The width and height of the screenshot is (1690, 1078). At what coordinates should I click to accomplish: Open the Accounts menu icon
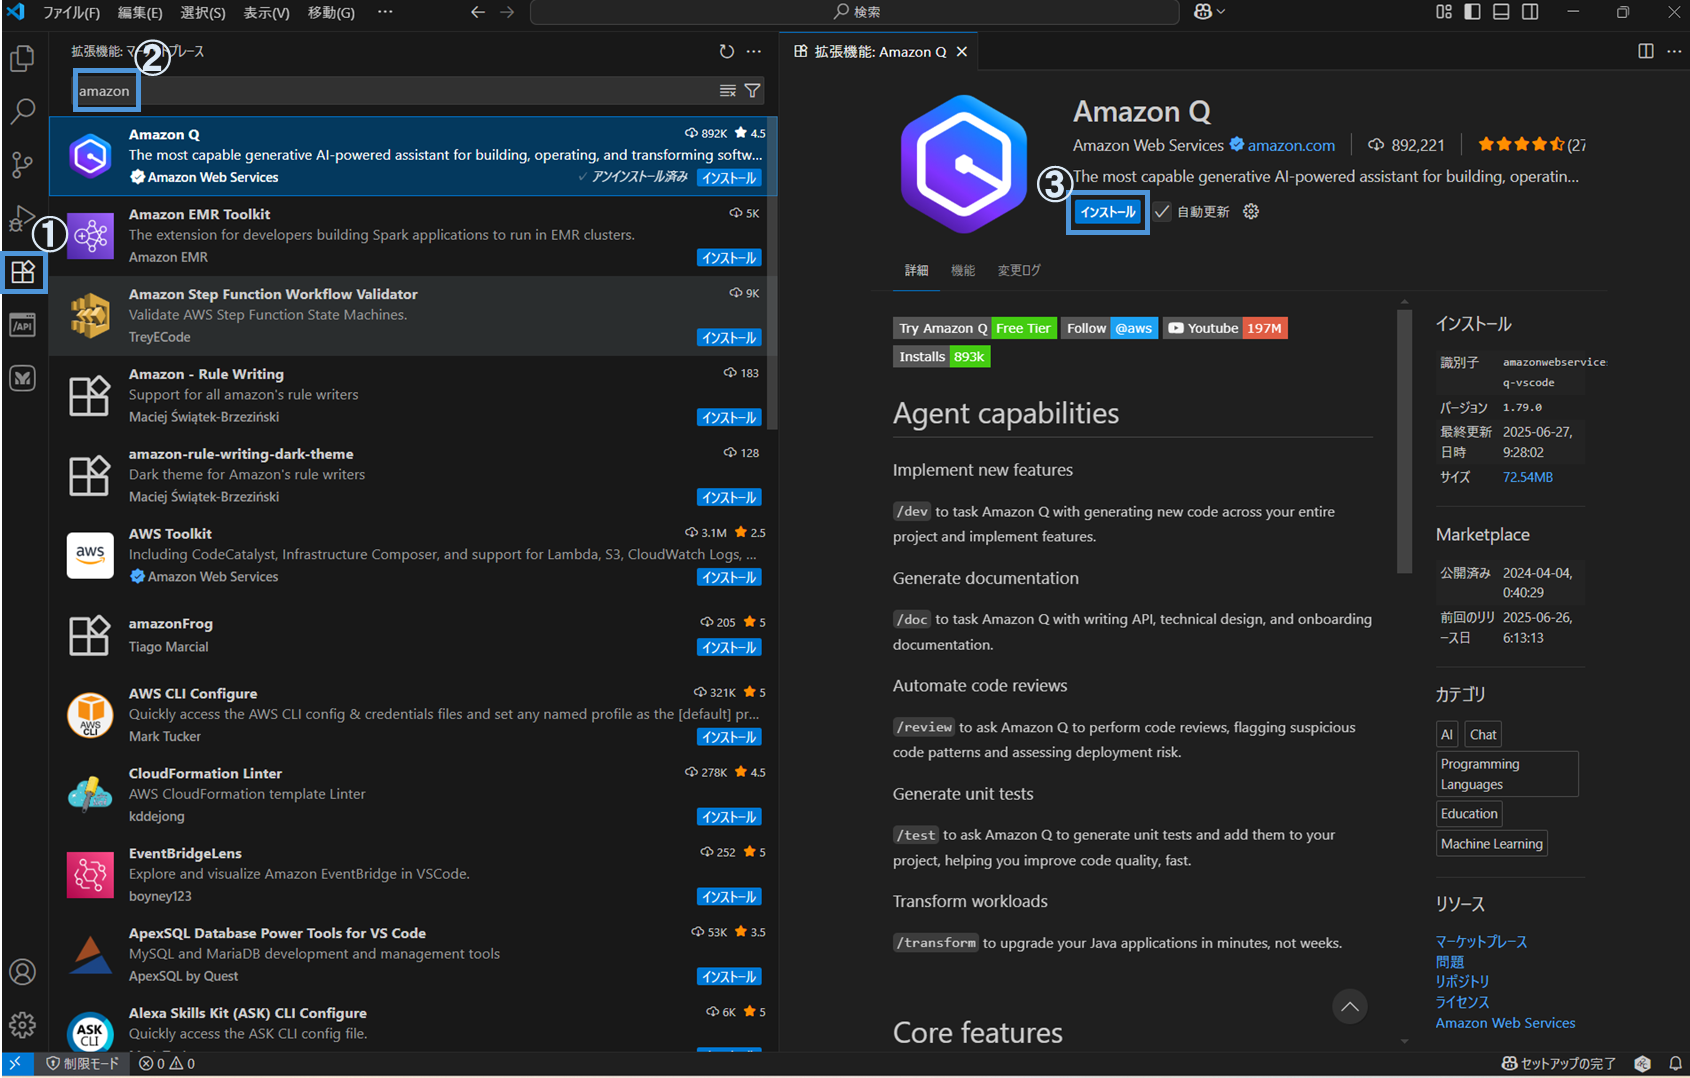[22, 971]
